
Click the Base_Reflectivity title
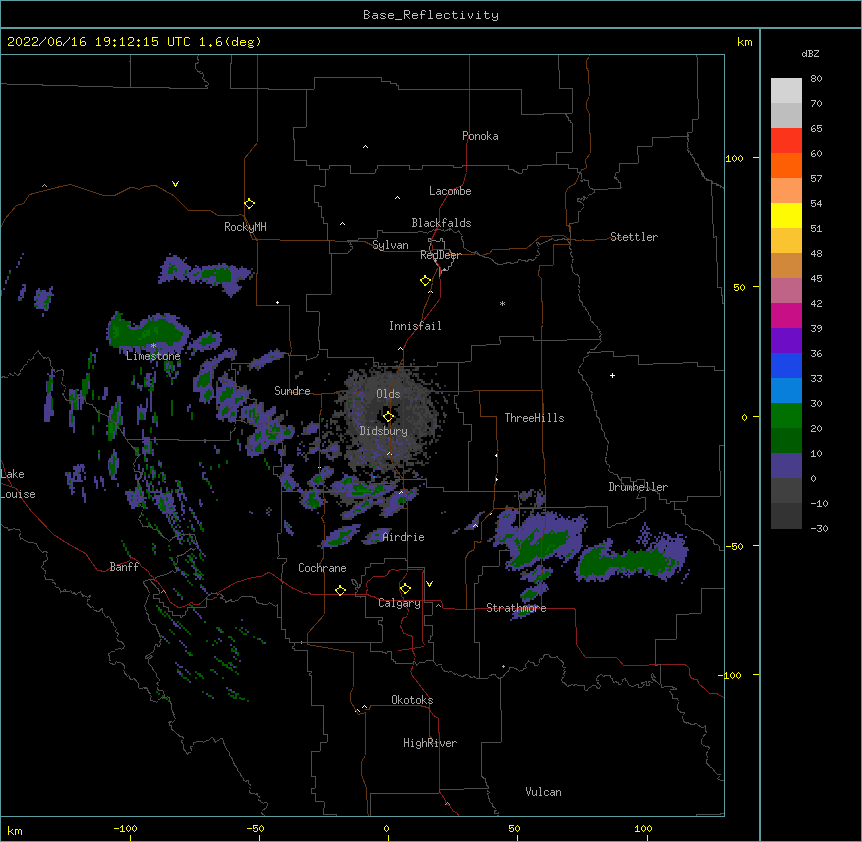431,15
